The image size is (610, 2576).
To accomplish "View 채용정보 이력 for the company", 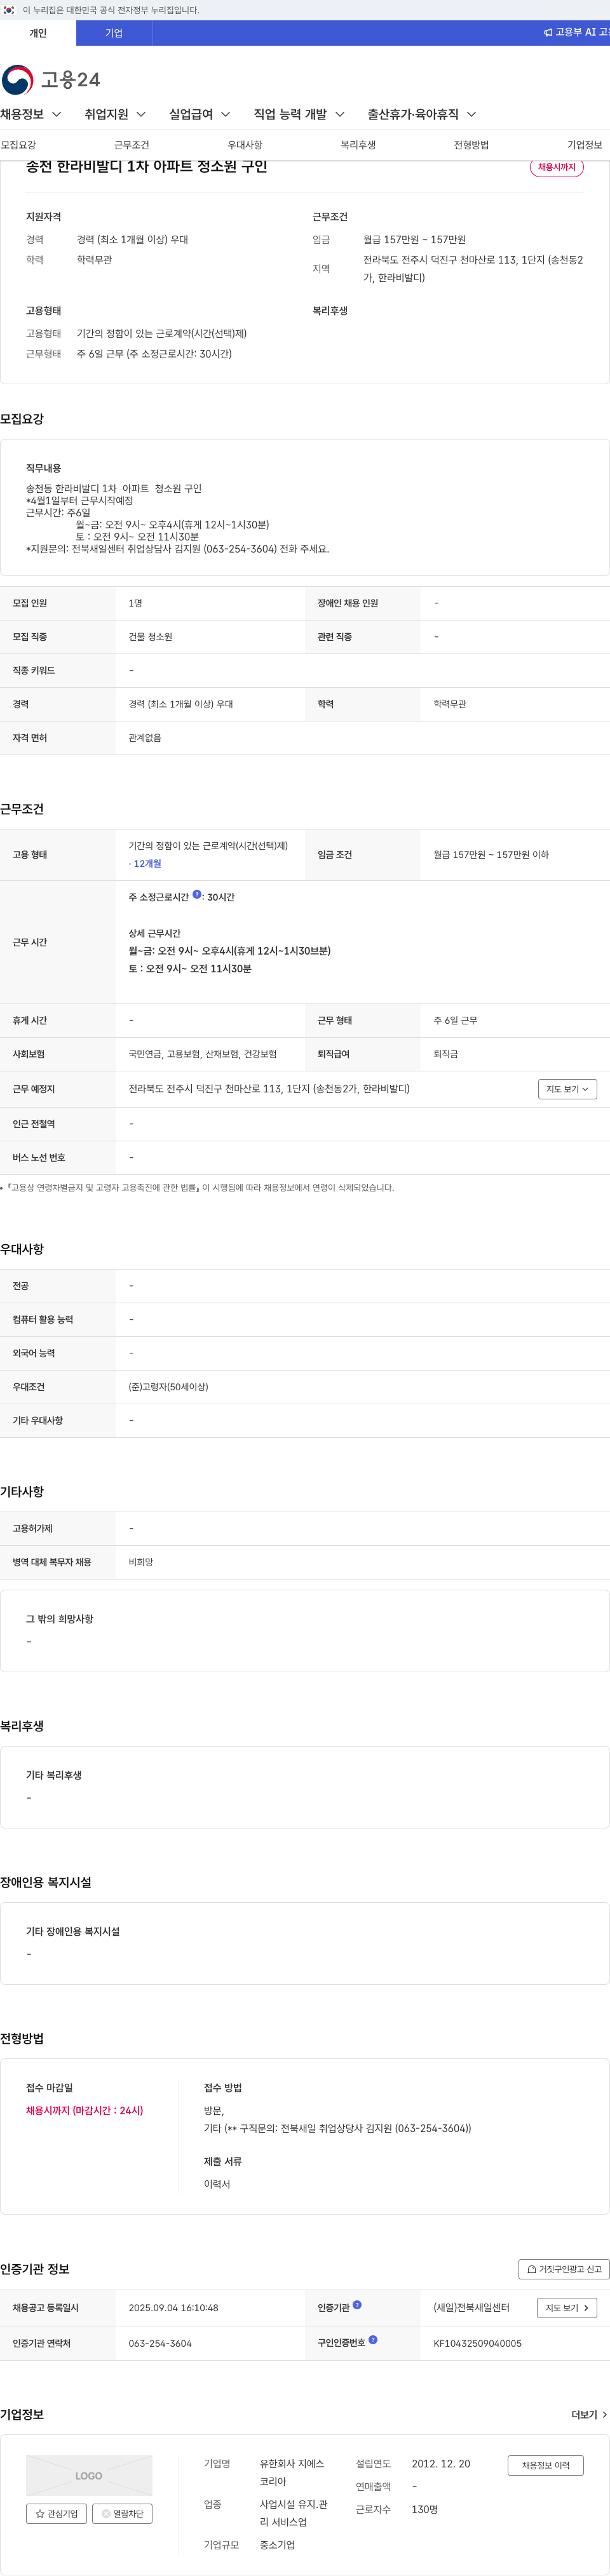I will tap(545, 2465).
